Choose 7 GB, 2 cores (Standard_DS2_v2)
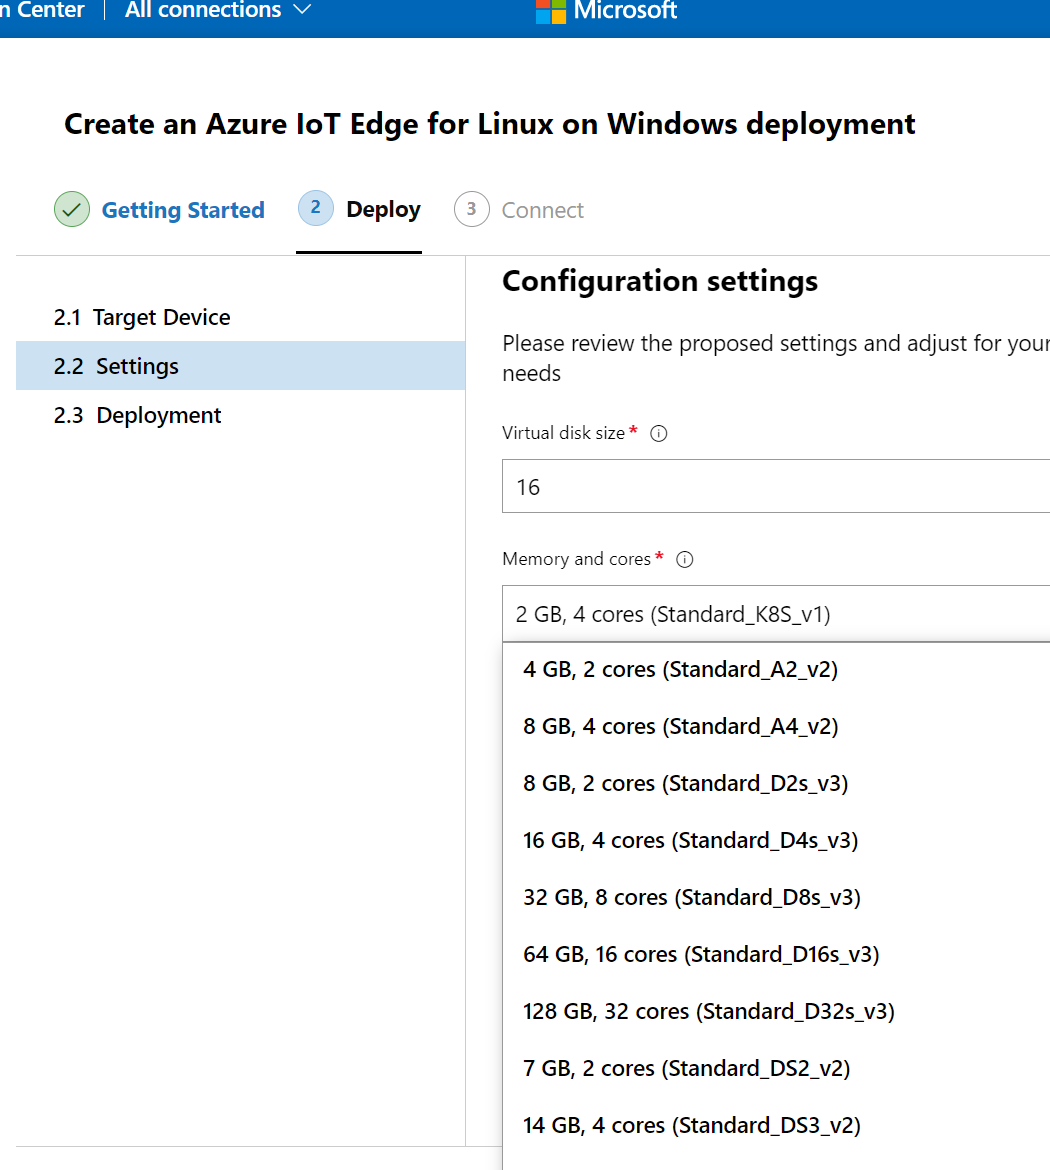Image resolution: width=1050 pixels, height=1170 pixels. (776, 1069)
